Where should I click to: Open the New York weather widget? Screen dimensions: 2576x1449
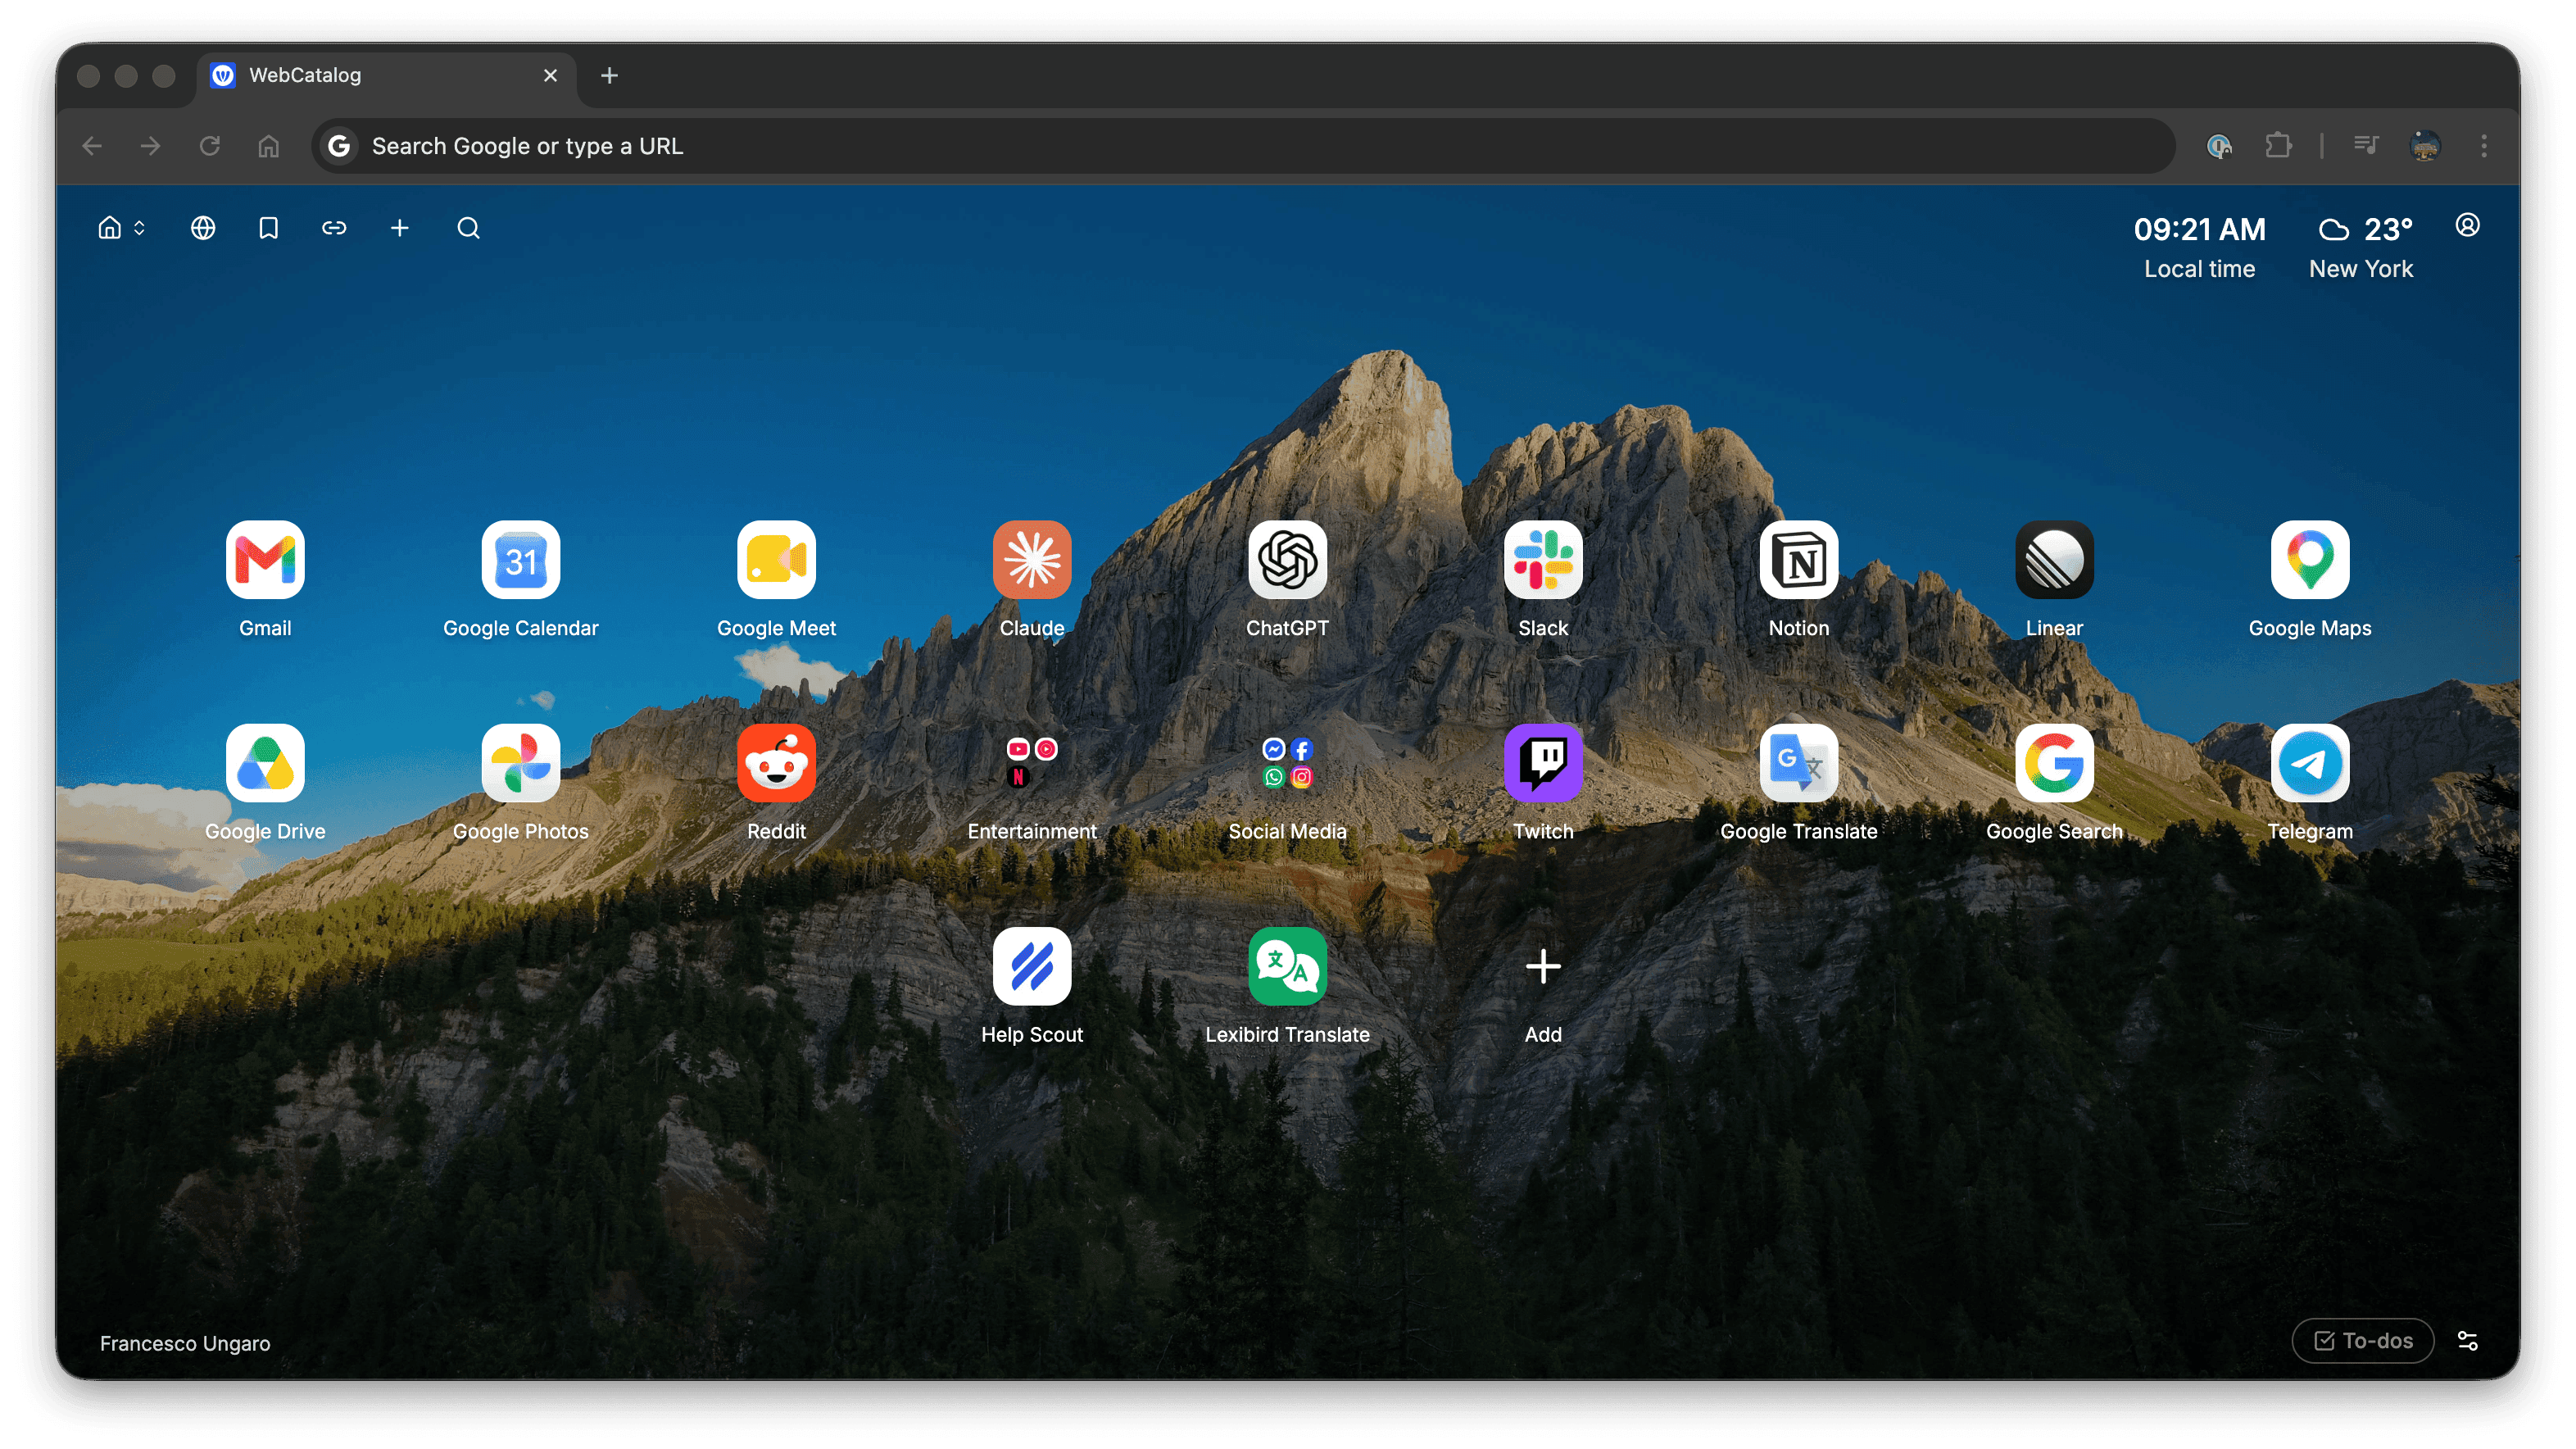click(x=2361, y=247)
